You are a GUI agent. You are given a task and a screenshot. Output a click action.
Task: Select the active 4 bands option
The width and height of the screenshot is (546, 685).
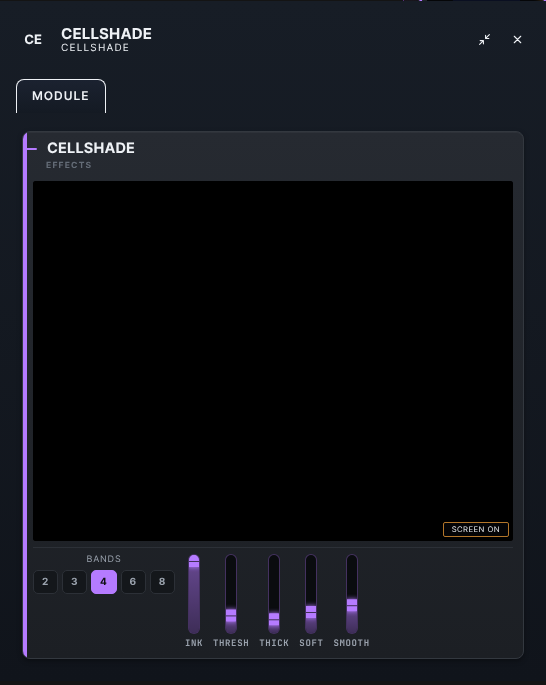tap(104, 581)
